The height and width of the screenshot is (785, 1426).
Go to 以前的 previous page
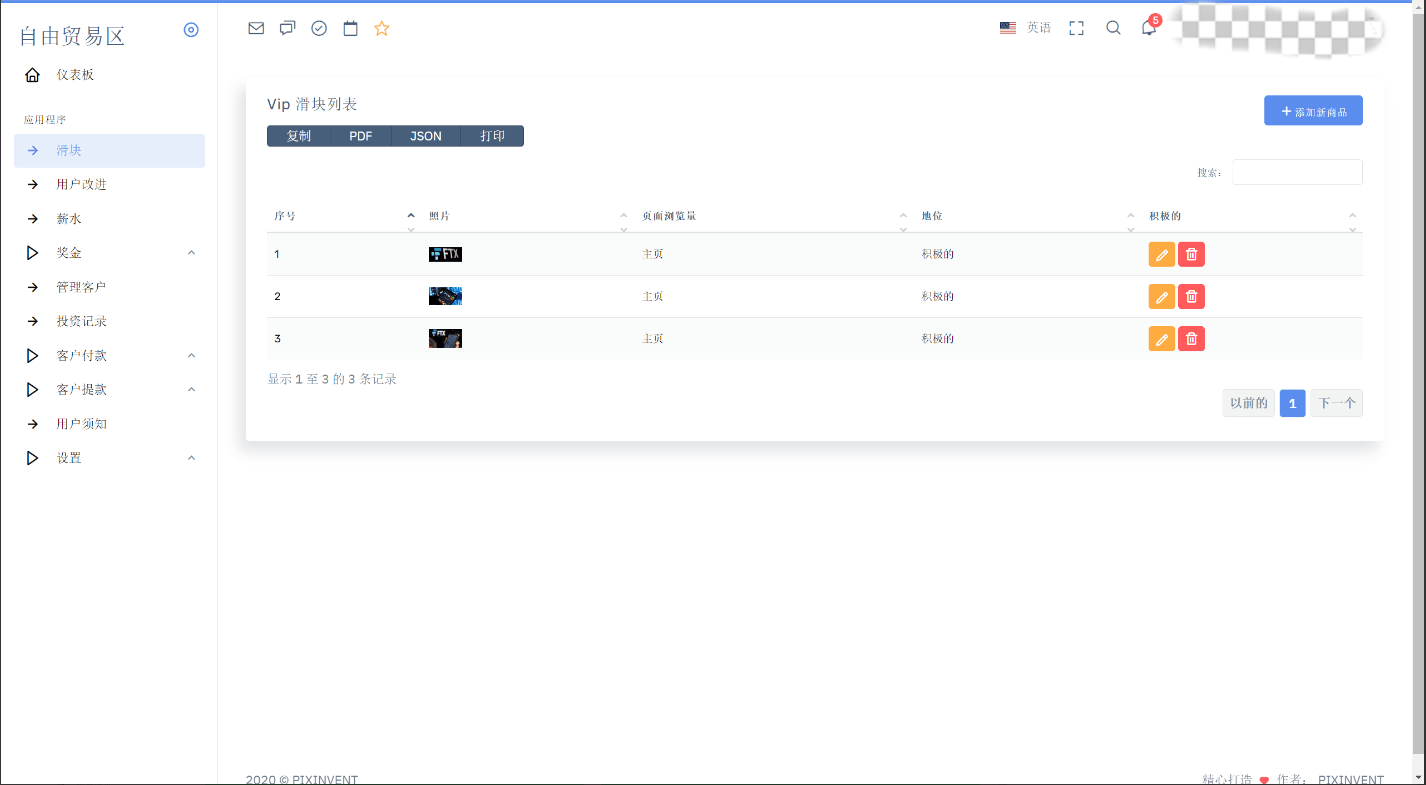[x=1249, y=403]
